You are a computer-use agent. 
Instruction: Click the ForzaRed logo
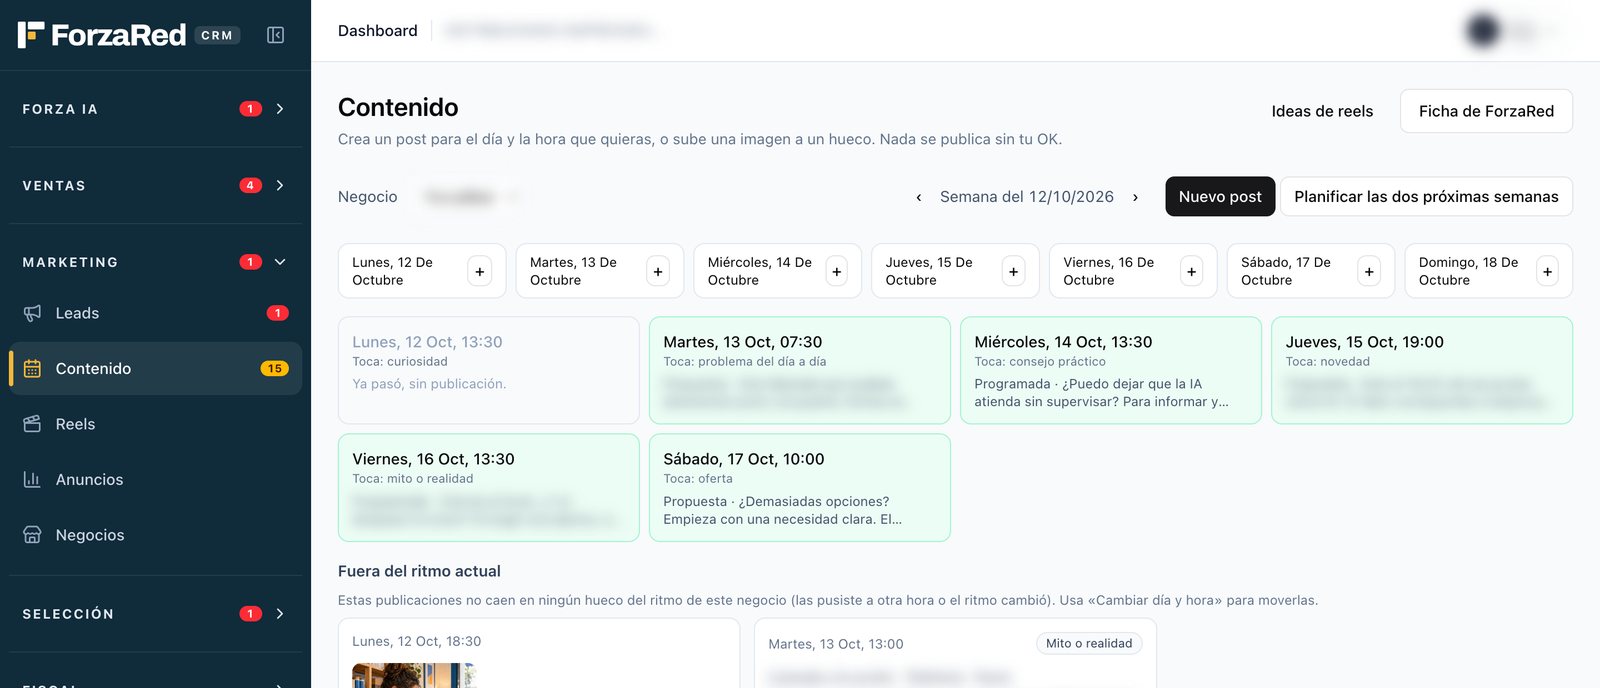[x=102, y=35]
